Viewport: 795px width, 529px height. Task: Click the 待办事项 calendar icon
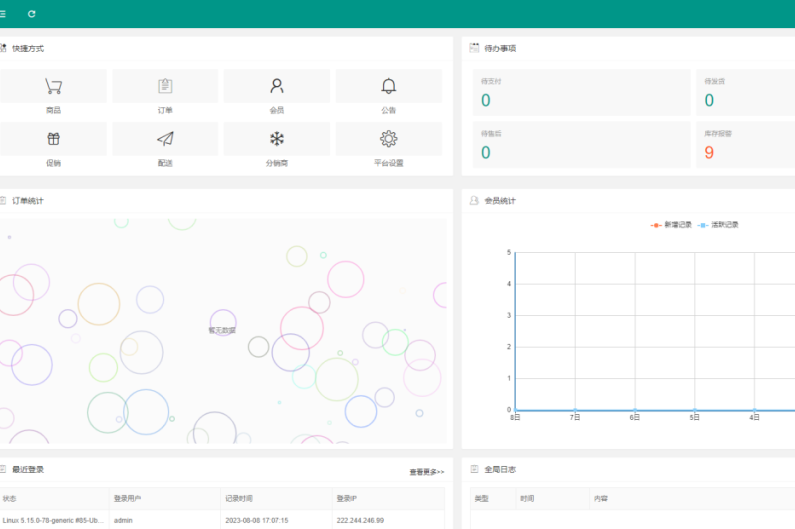(474, 48)
